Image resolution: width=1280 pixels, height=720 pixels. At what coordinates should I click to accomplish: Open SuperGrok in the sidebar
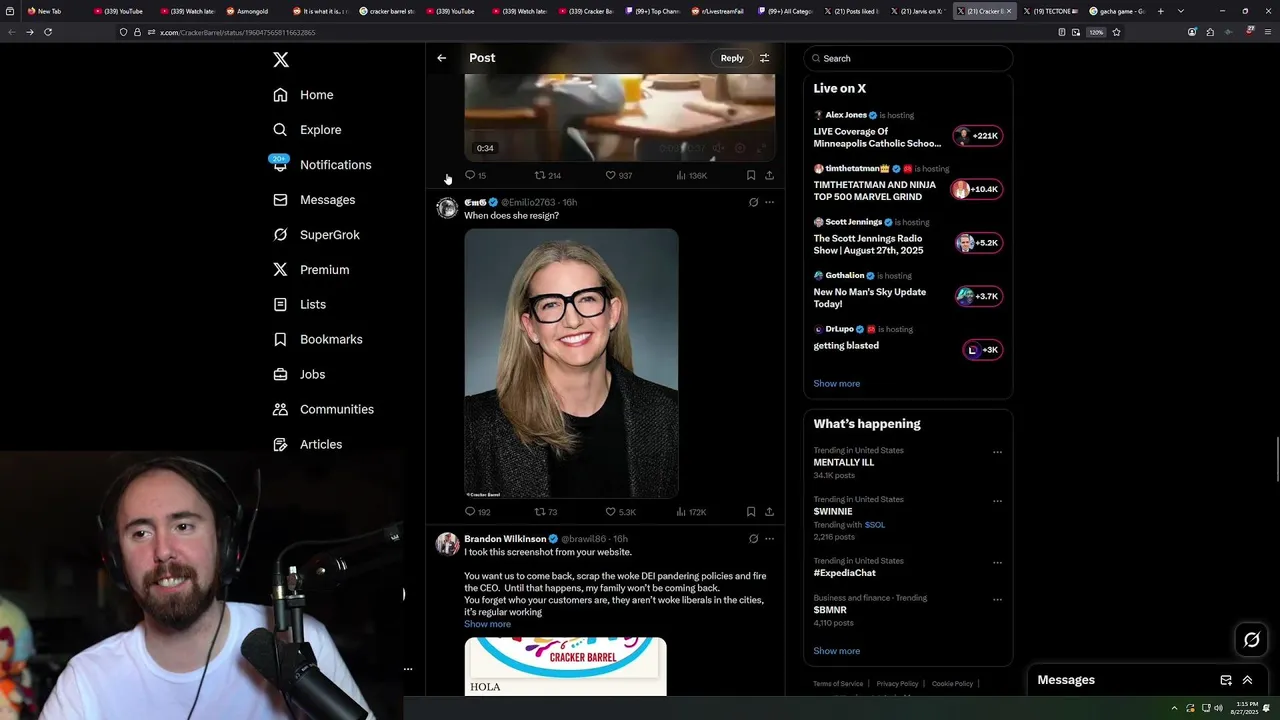316,235
